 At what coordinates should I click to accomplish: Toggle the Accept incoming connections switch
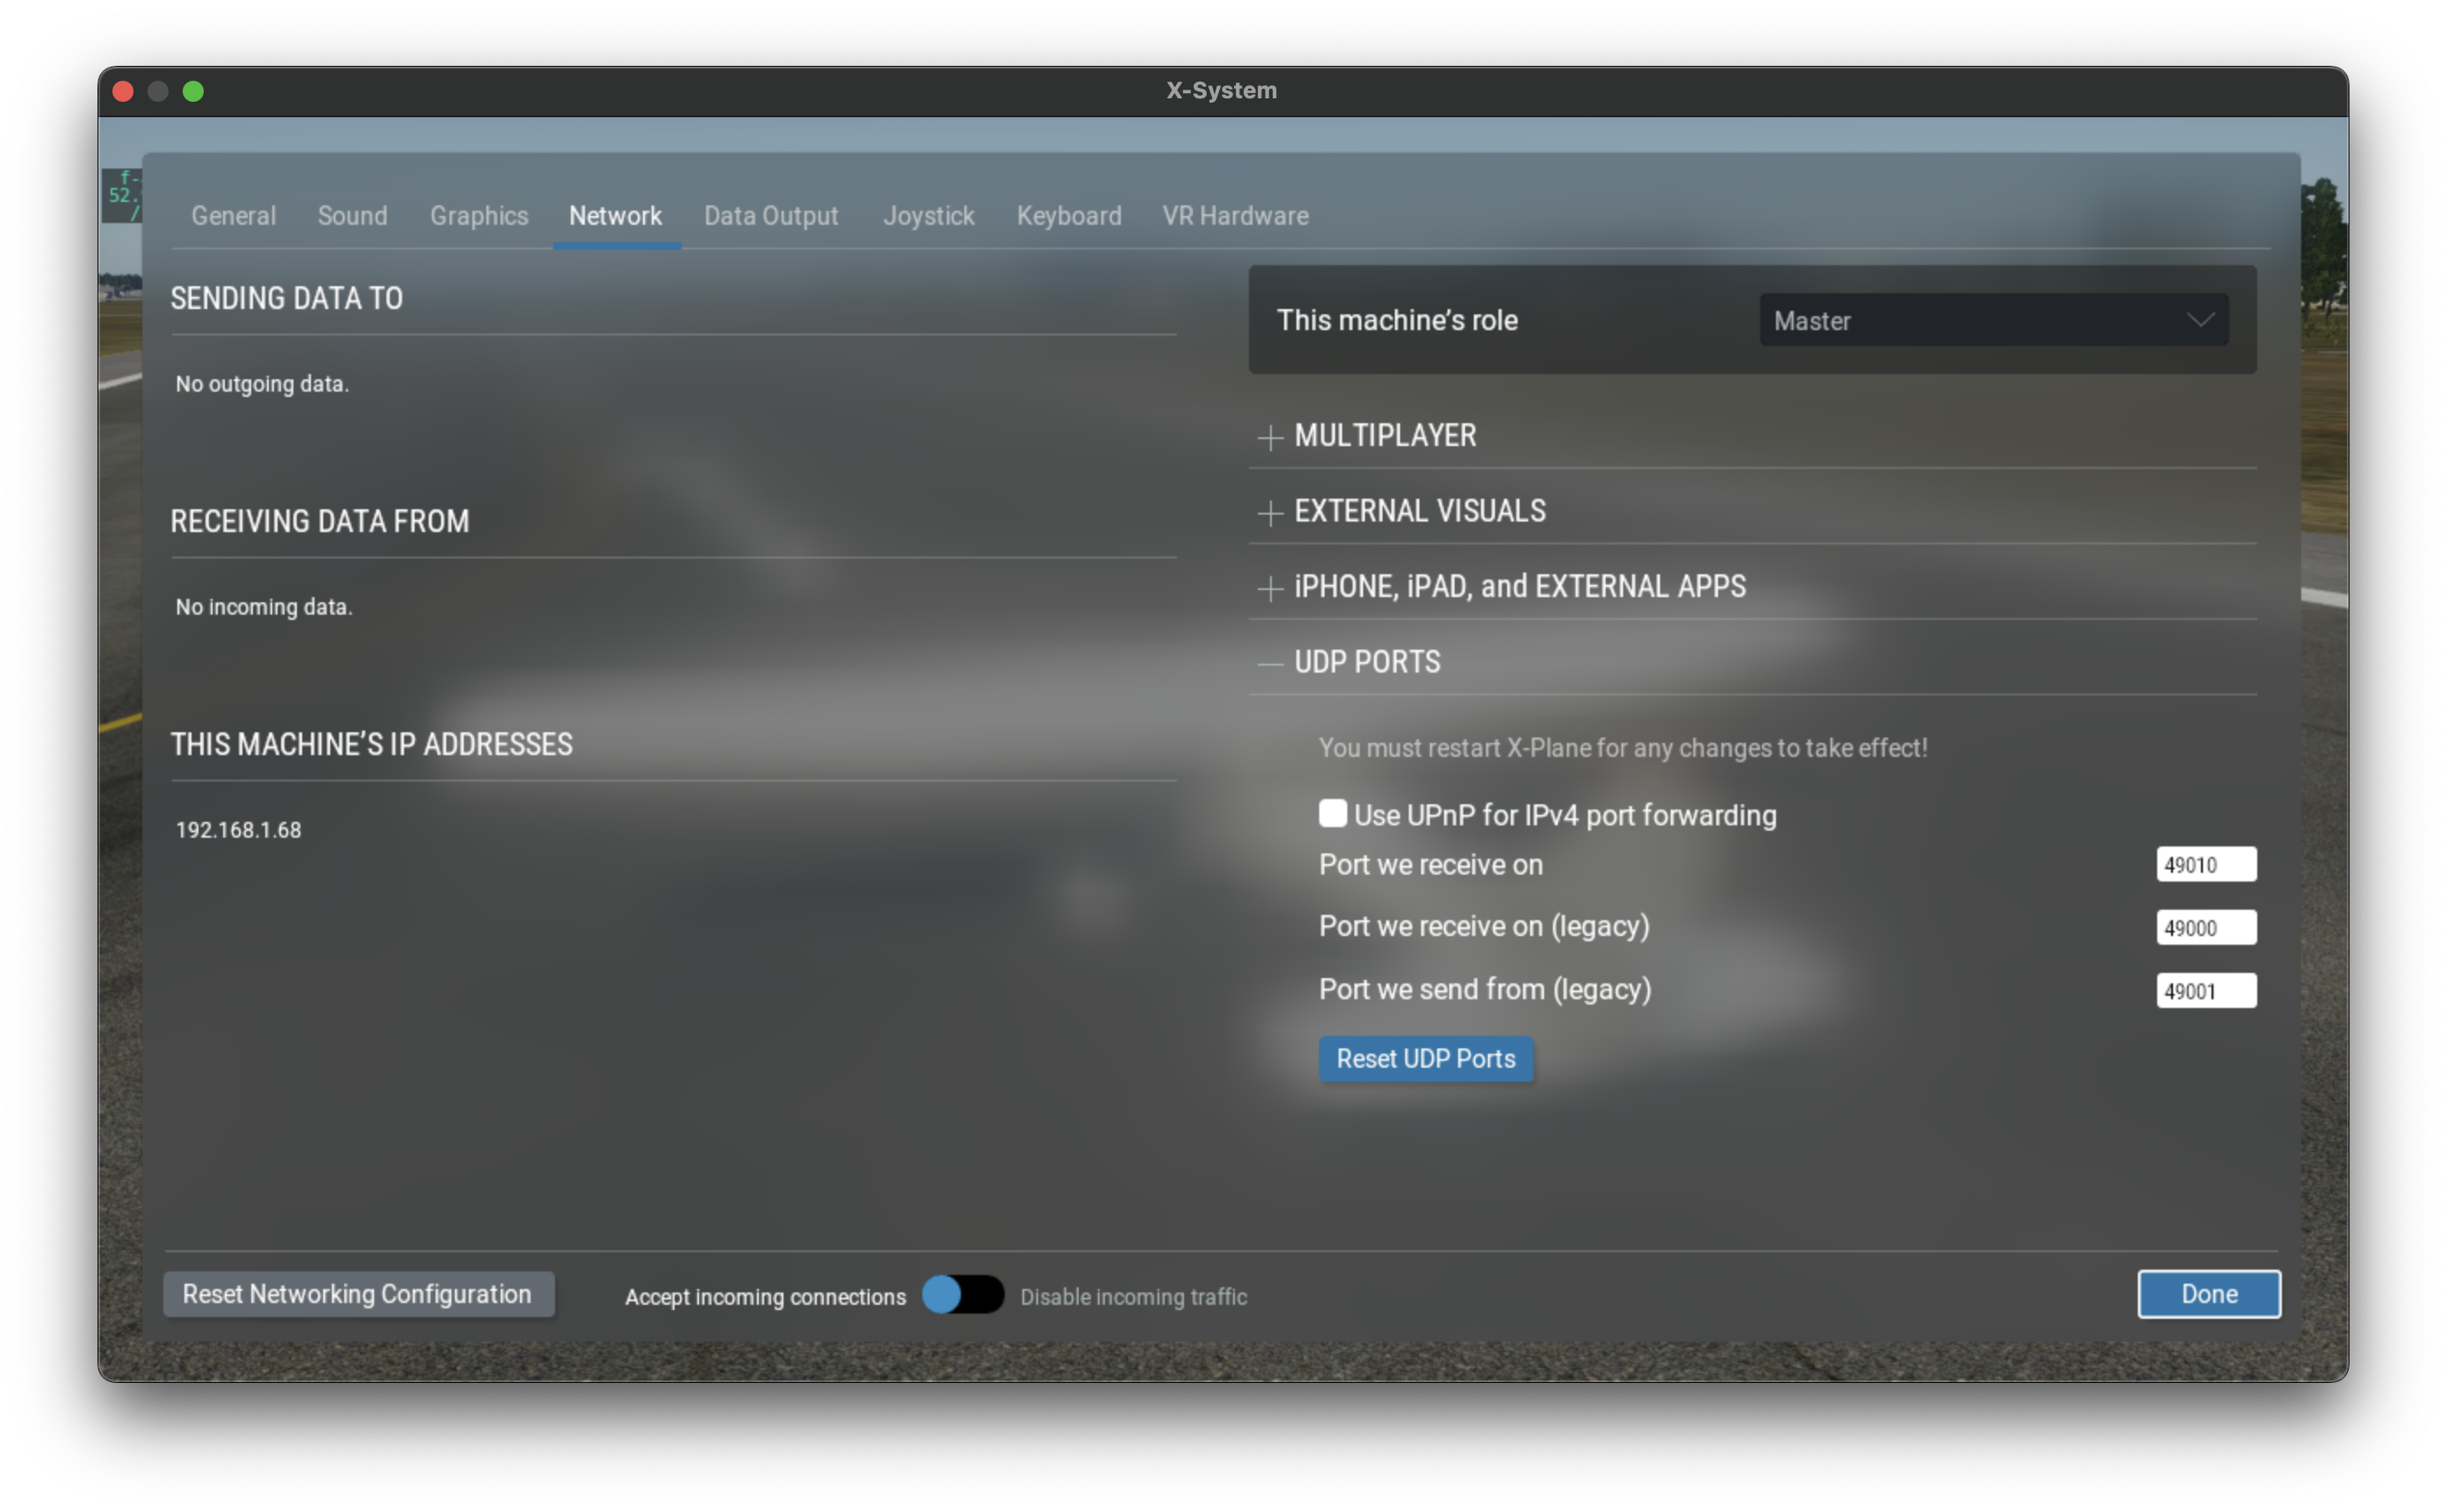tap(962, 1295)
